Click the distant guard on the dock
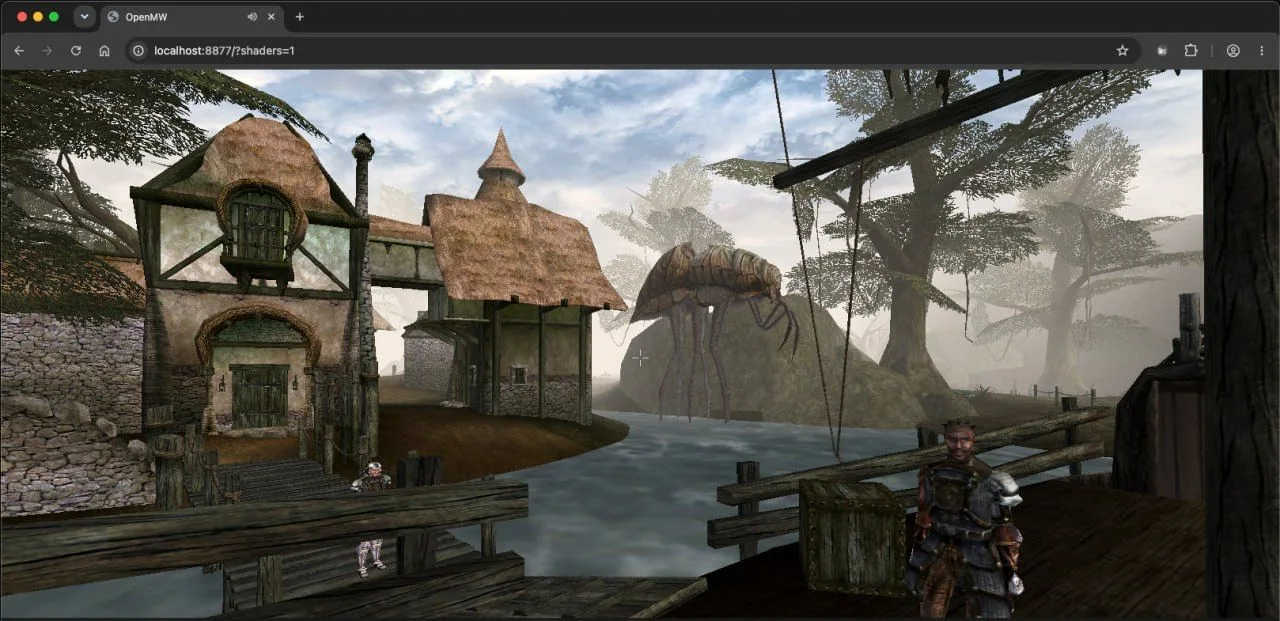 click(x=372, y=518)
